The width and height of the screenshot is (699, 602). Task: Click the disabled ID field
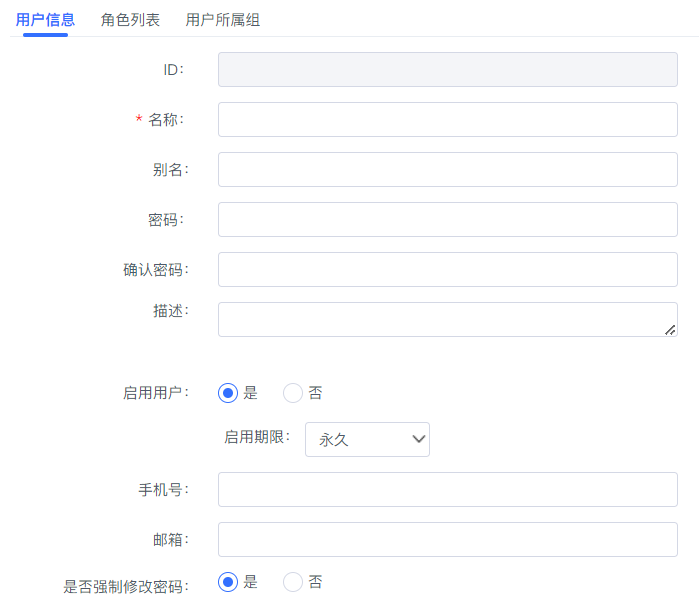(x=448, y=70)
